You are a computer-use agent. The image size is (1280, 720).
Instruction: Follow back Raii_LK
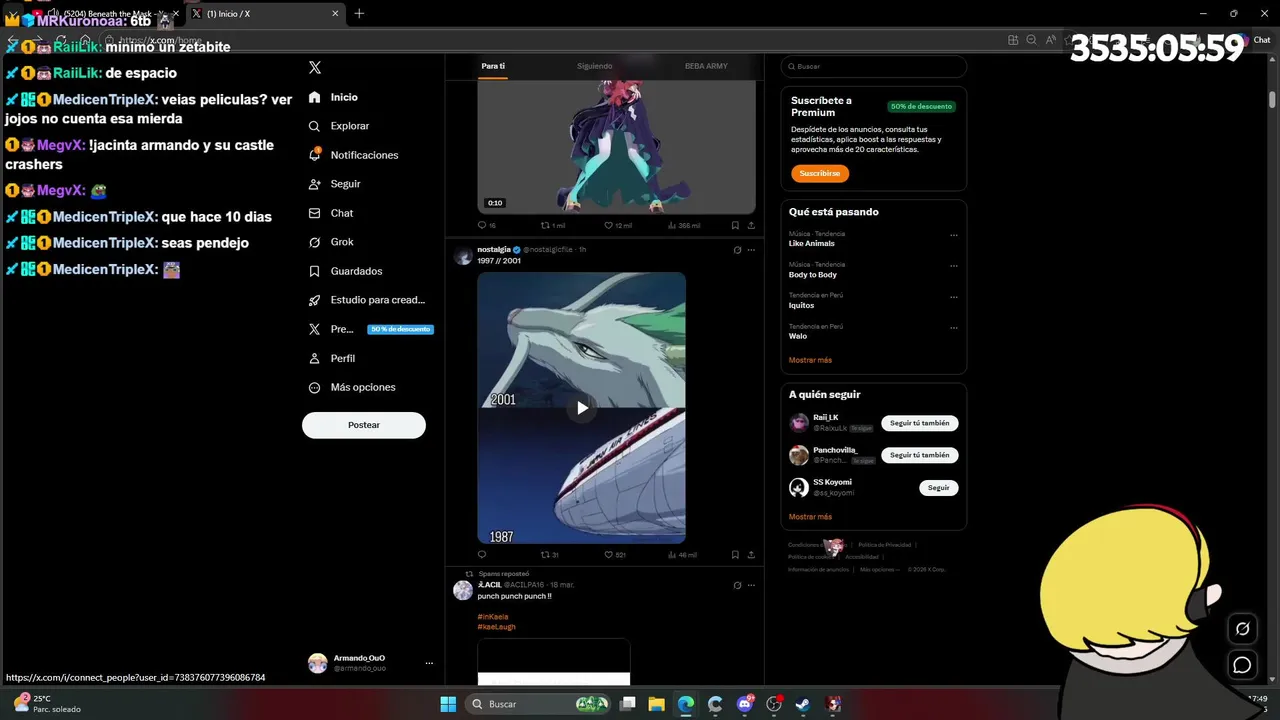(x=920, y=423)
